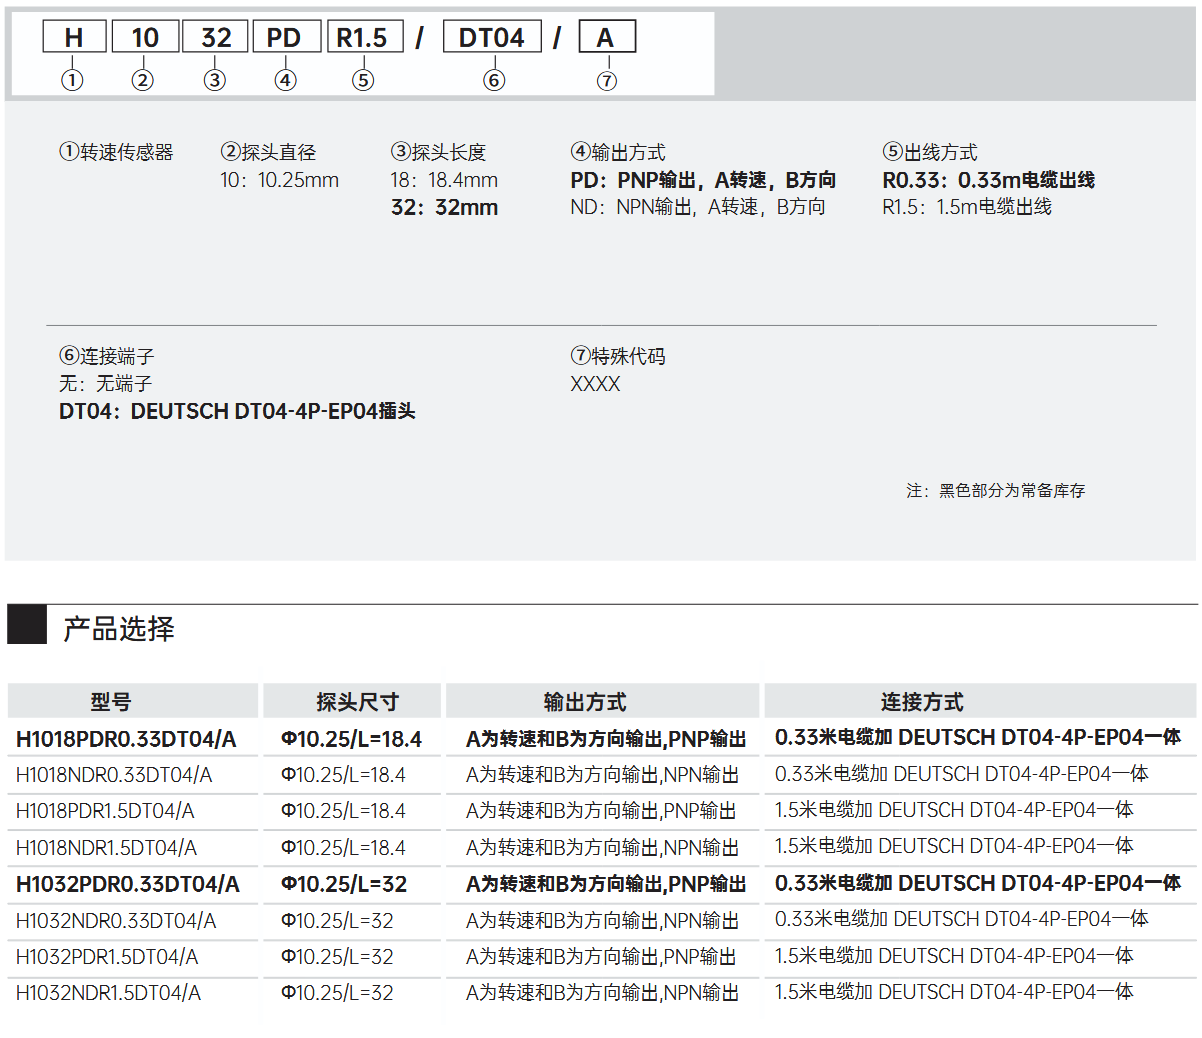Click circled number ③ under the 32 box
The image size is (1202, 1038).
pyautogui.click(x=215, y=80)
